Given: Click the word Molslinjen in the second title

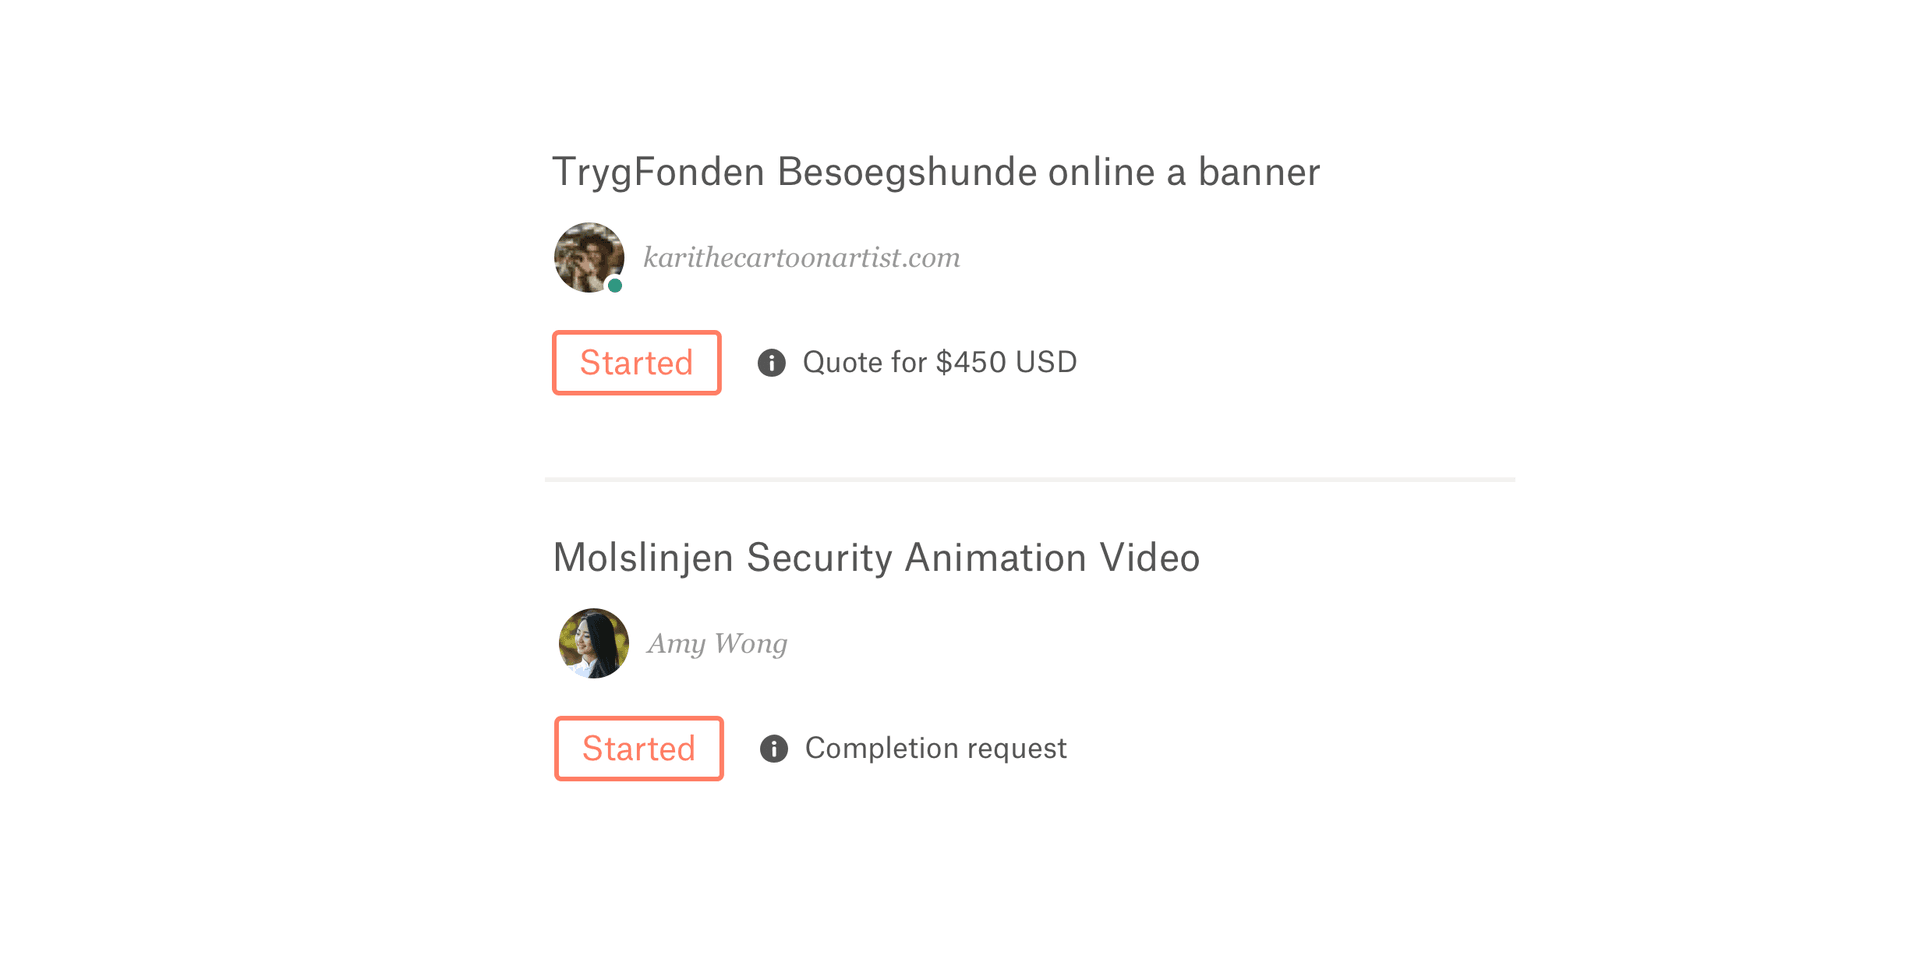Looking at the screenshot, I should [x=643, y=558].
